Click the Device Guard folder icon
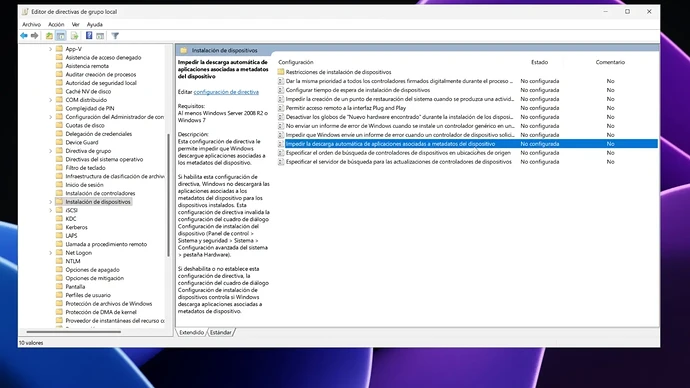The width and height of the screenshot is (690, 388). point(59,142)
